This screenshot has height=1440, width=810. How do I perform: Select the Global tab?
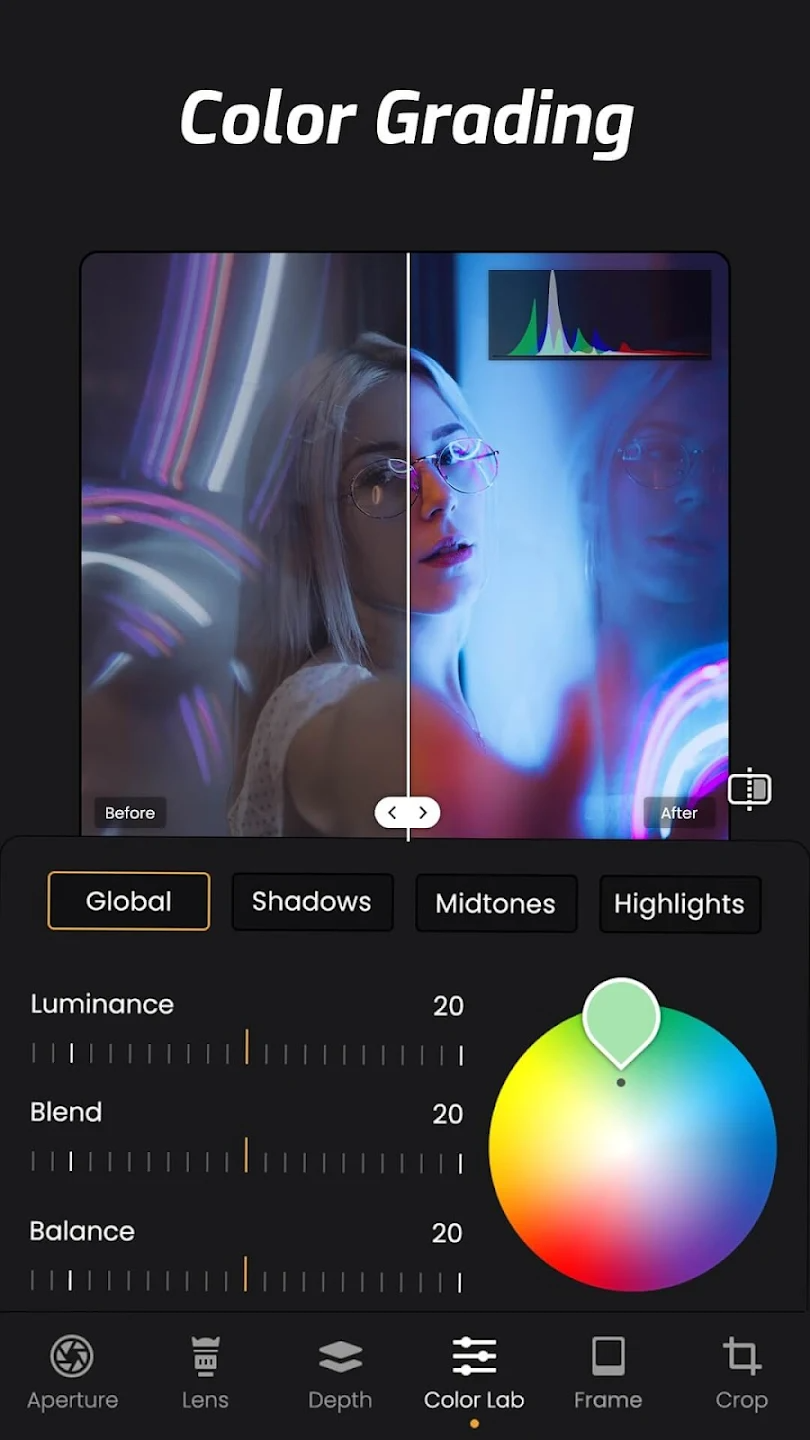tap(129, 902)
